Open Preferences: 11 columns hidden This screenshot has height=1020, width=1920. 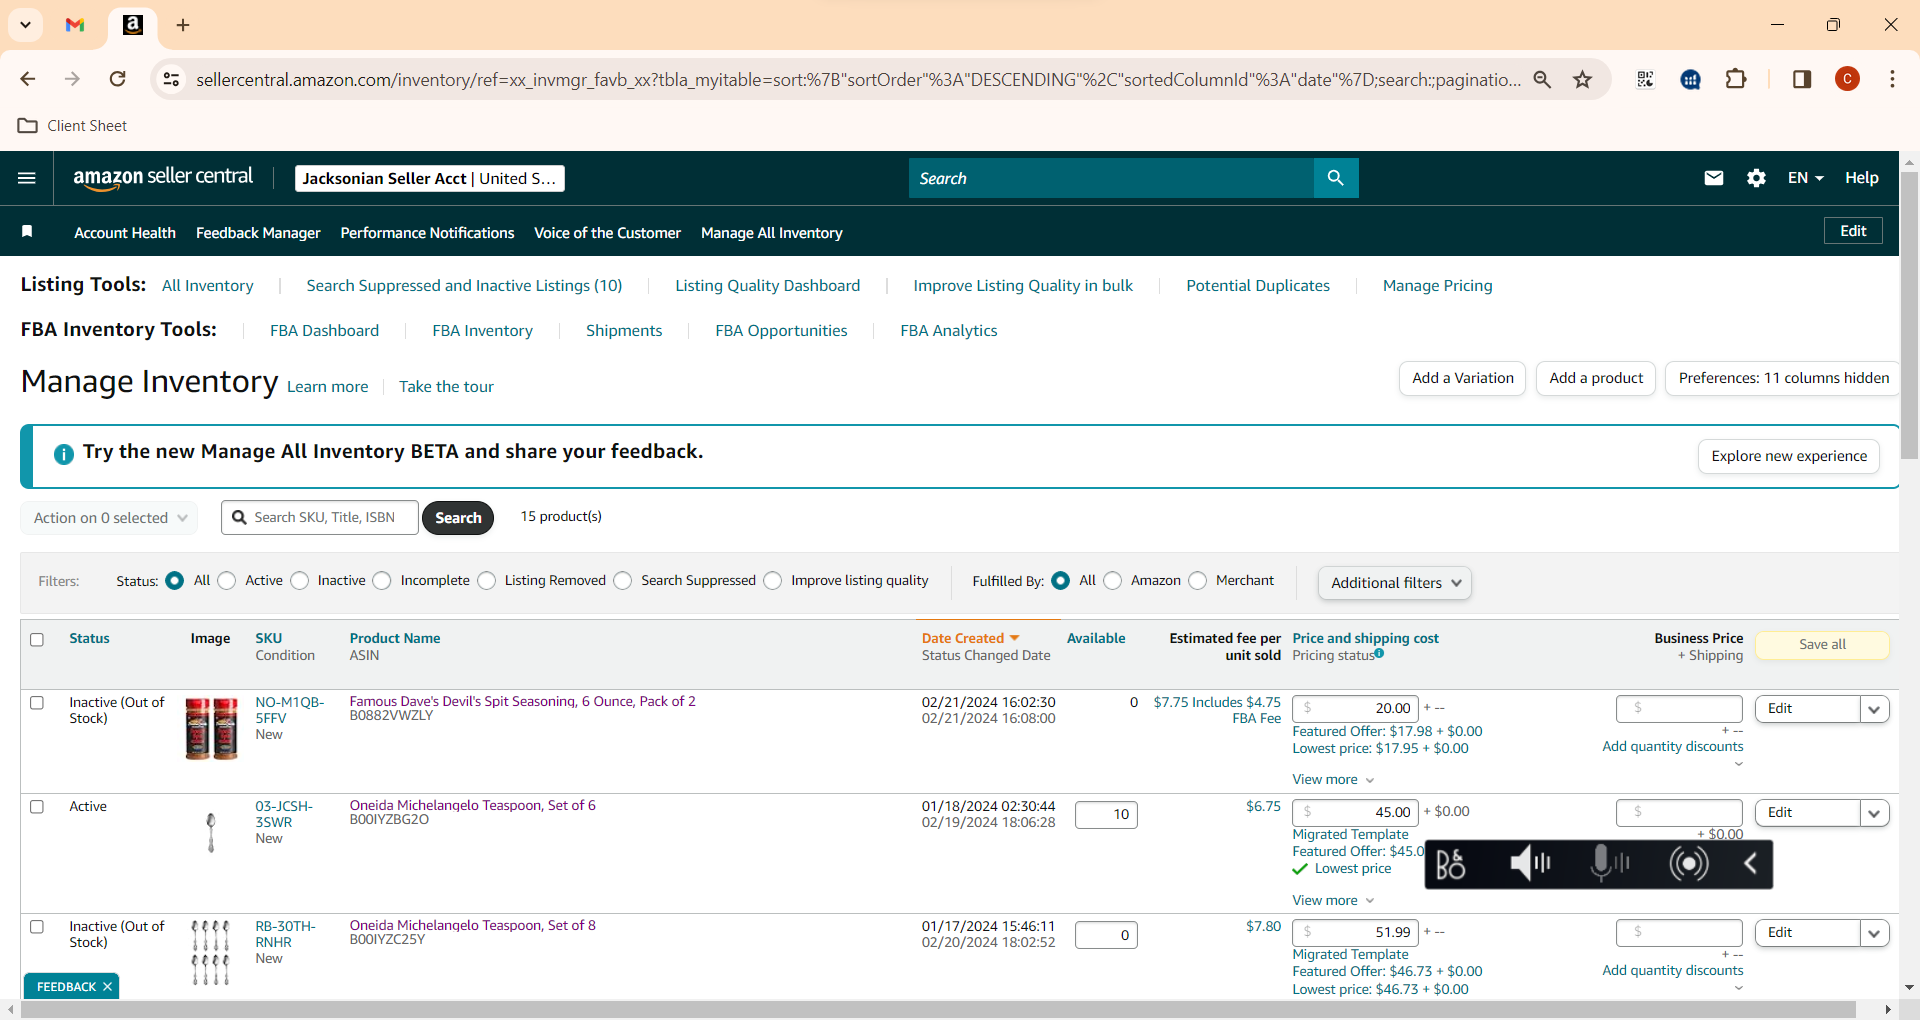click(x=1783, y=379)
